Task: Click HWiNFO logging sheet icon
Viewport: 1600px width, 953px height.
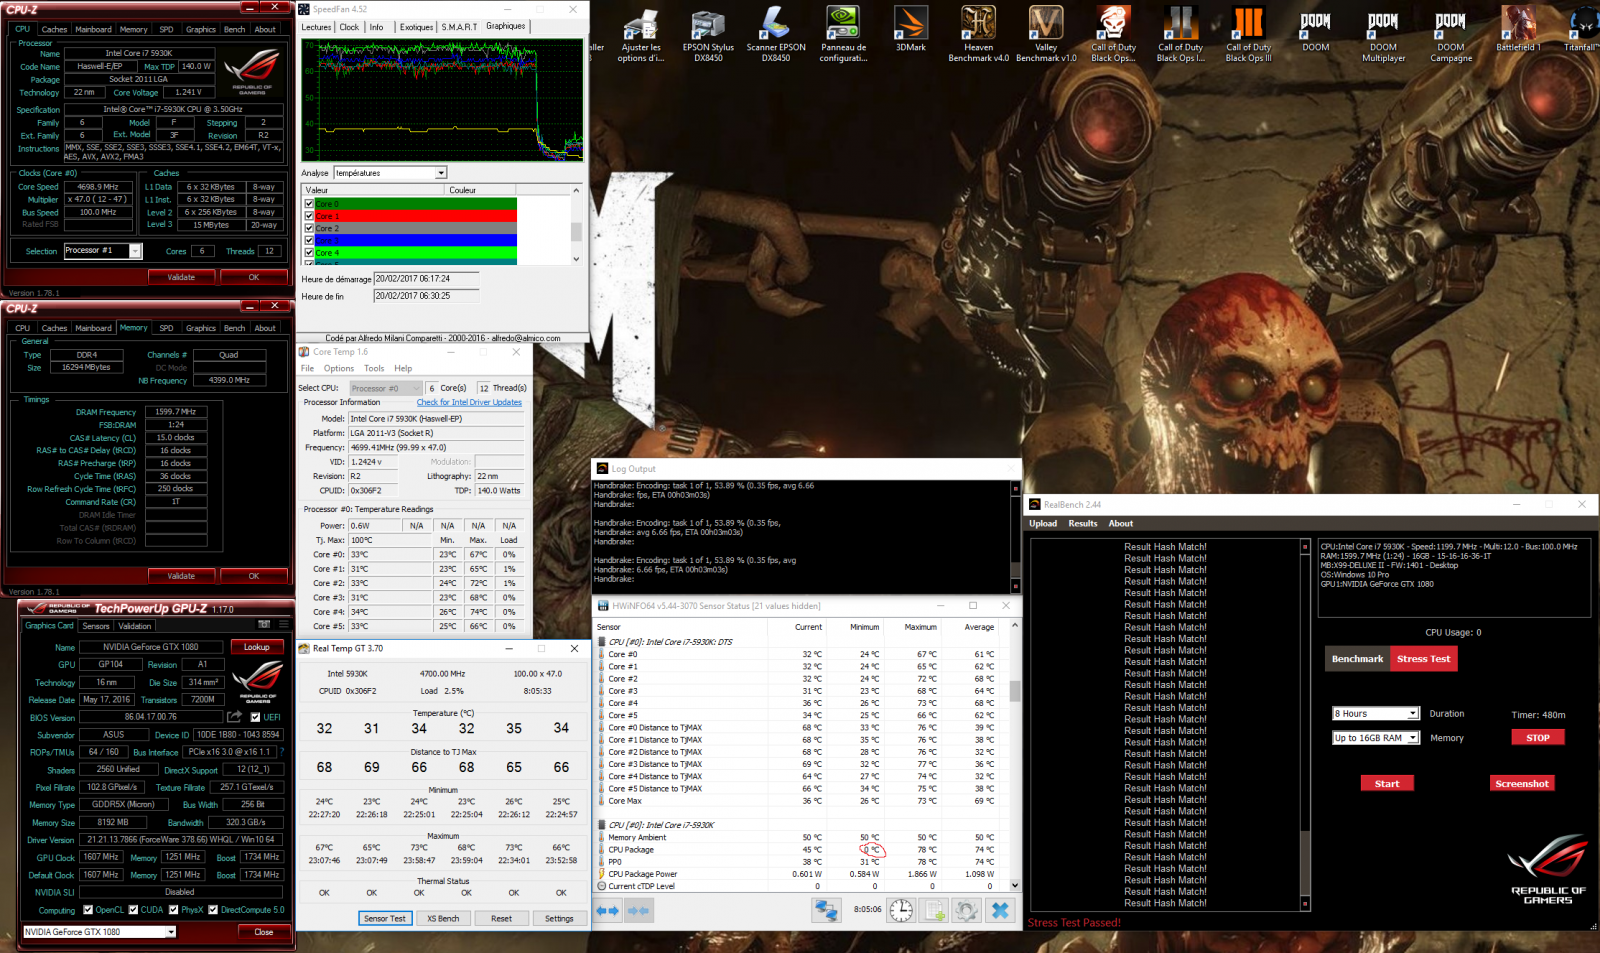Action: click(934, 910)
